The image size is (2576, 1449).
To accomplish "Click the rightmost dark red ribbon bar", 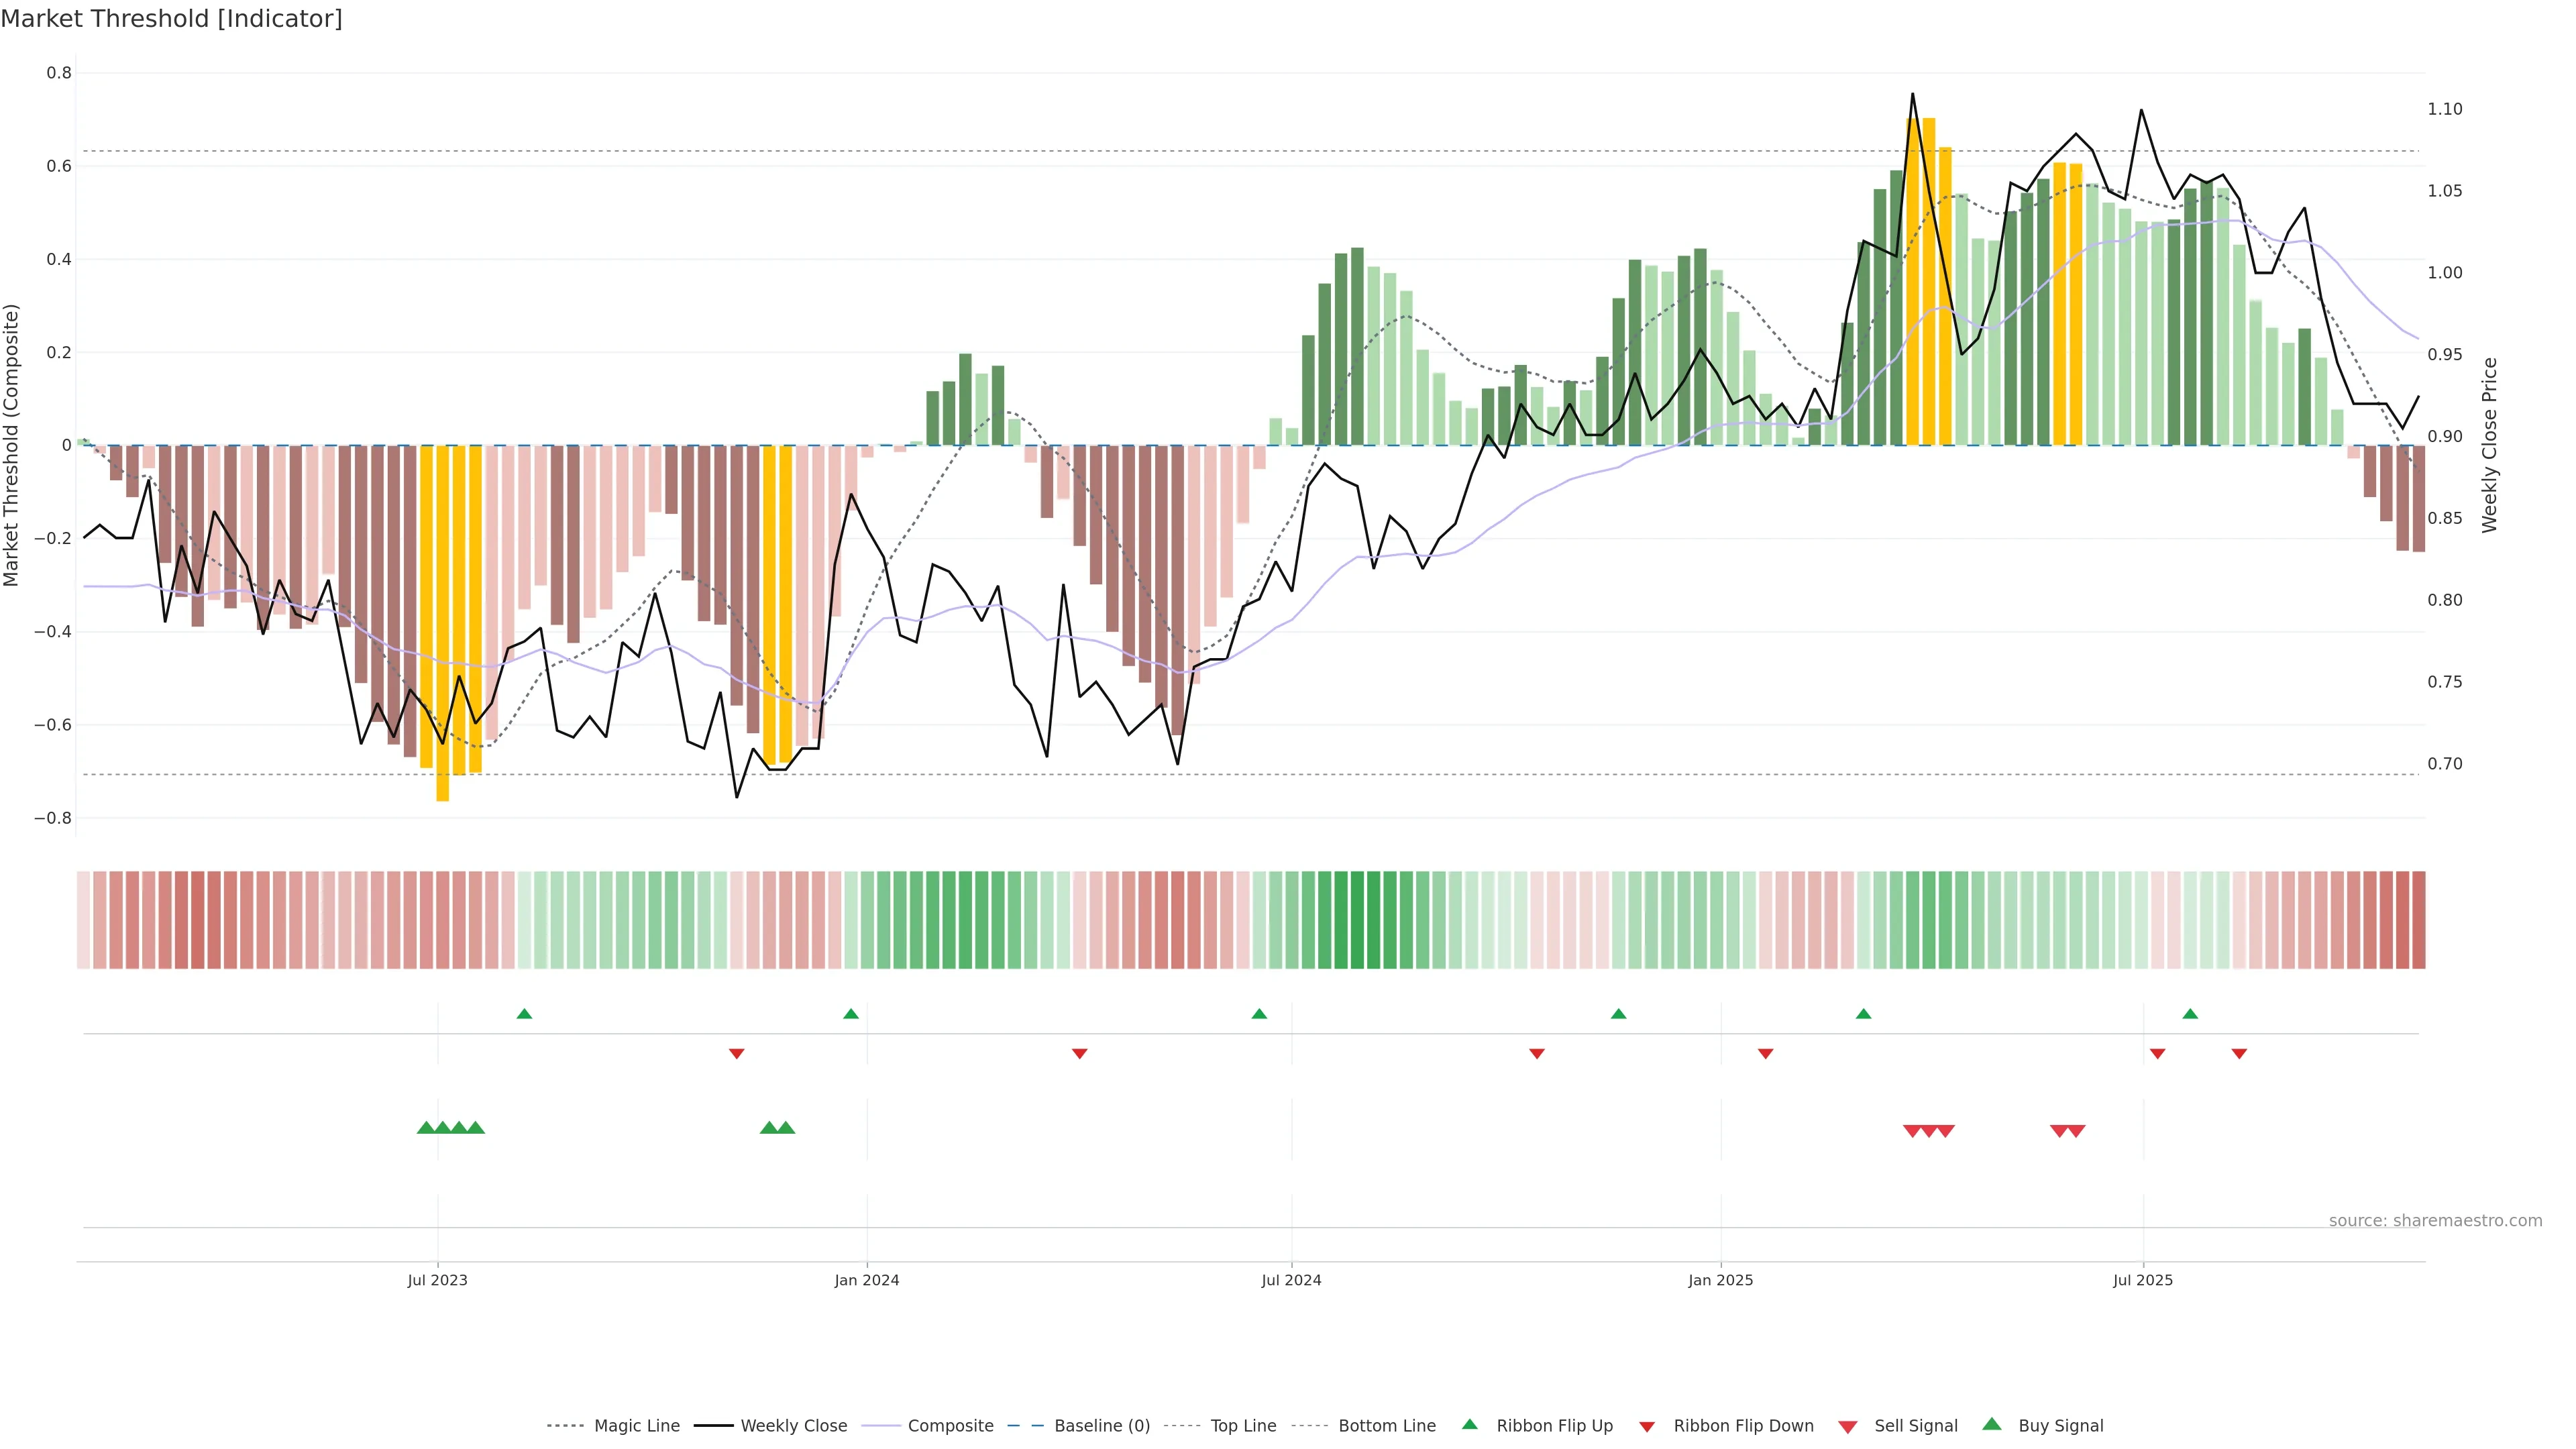I will tap(2418, 920).
